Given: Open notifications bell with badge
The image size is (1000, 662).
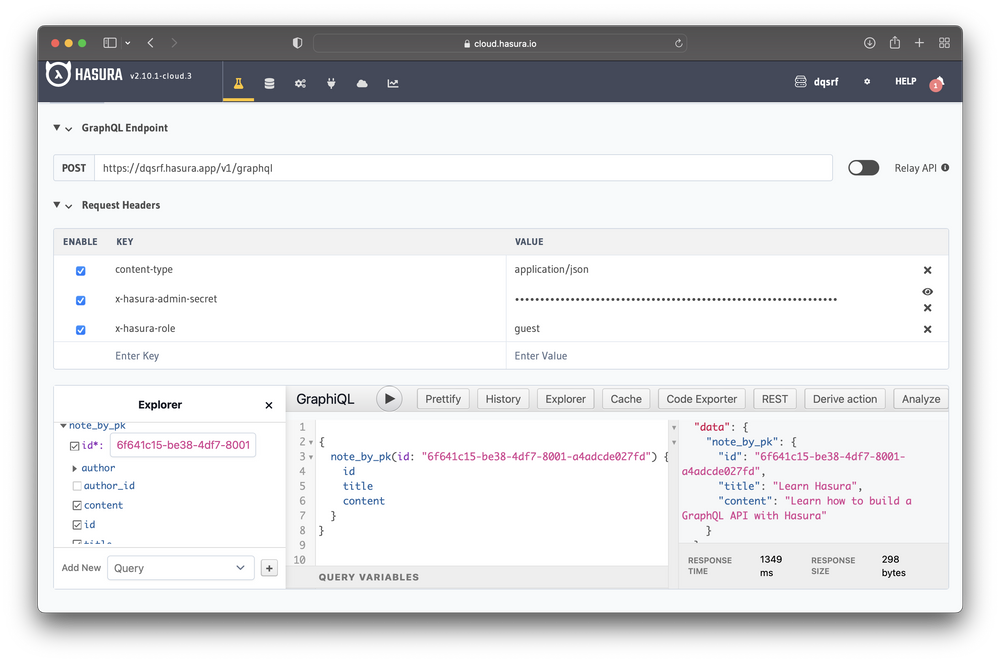Looking at the screenshot, I should pos(936,84).
